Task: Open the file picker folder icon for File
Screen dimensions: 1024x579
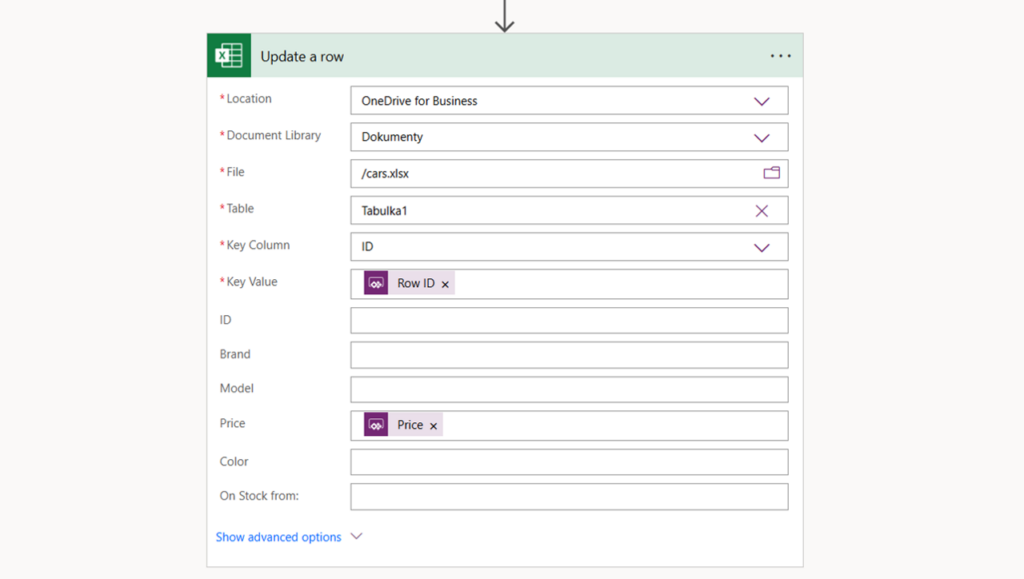Action: [772, 173]
